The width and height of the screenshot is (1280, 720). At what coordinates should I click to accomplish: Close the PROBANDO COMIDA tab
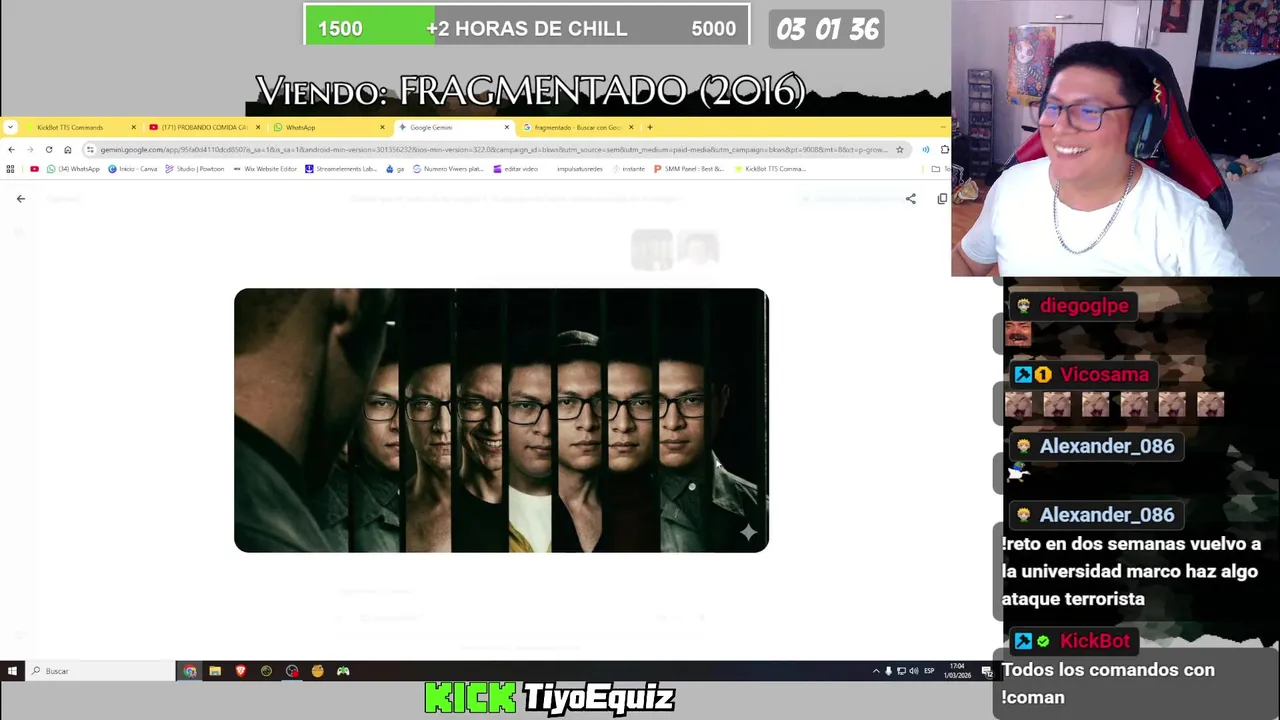click(x=258, y=127)
